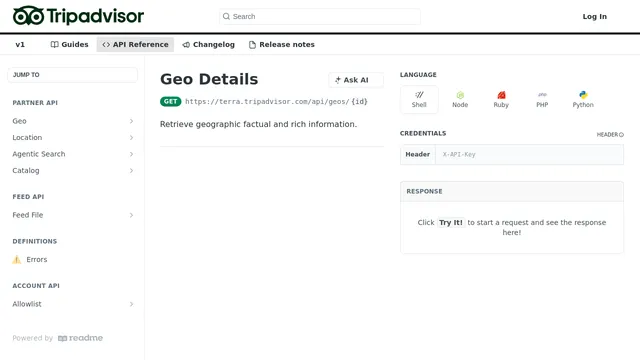Click the readme logo in footer
The image size is (640, 360).
coord(80,338)
